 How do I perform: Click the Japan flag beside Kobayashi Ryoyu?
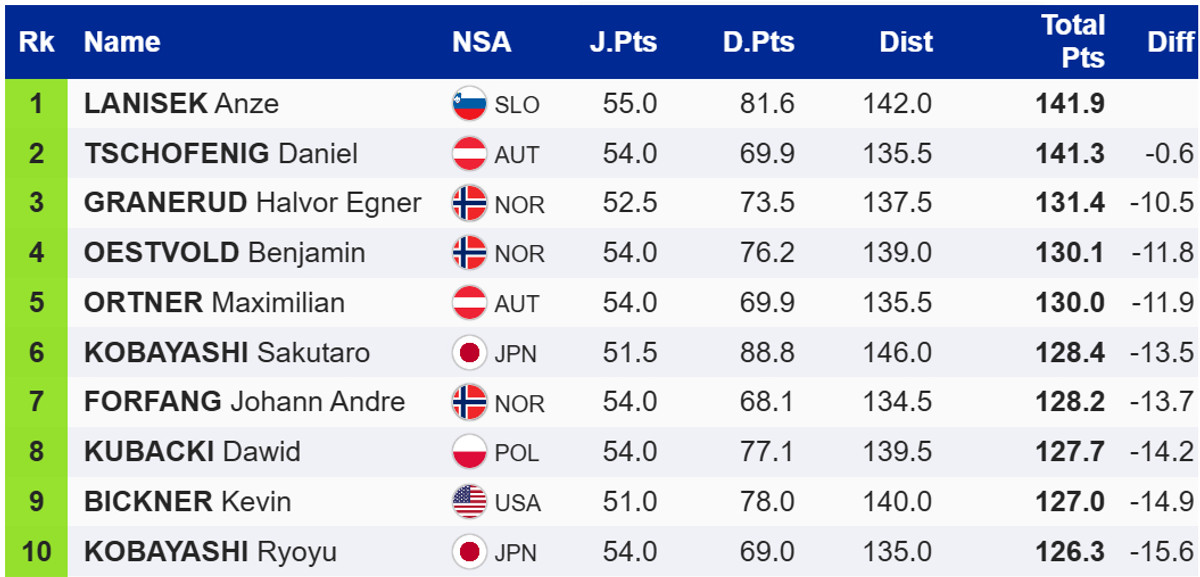click(x=469, y=551)
